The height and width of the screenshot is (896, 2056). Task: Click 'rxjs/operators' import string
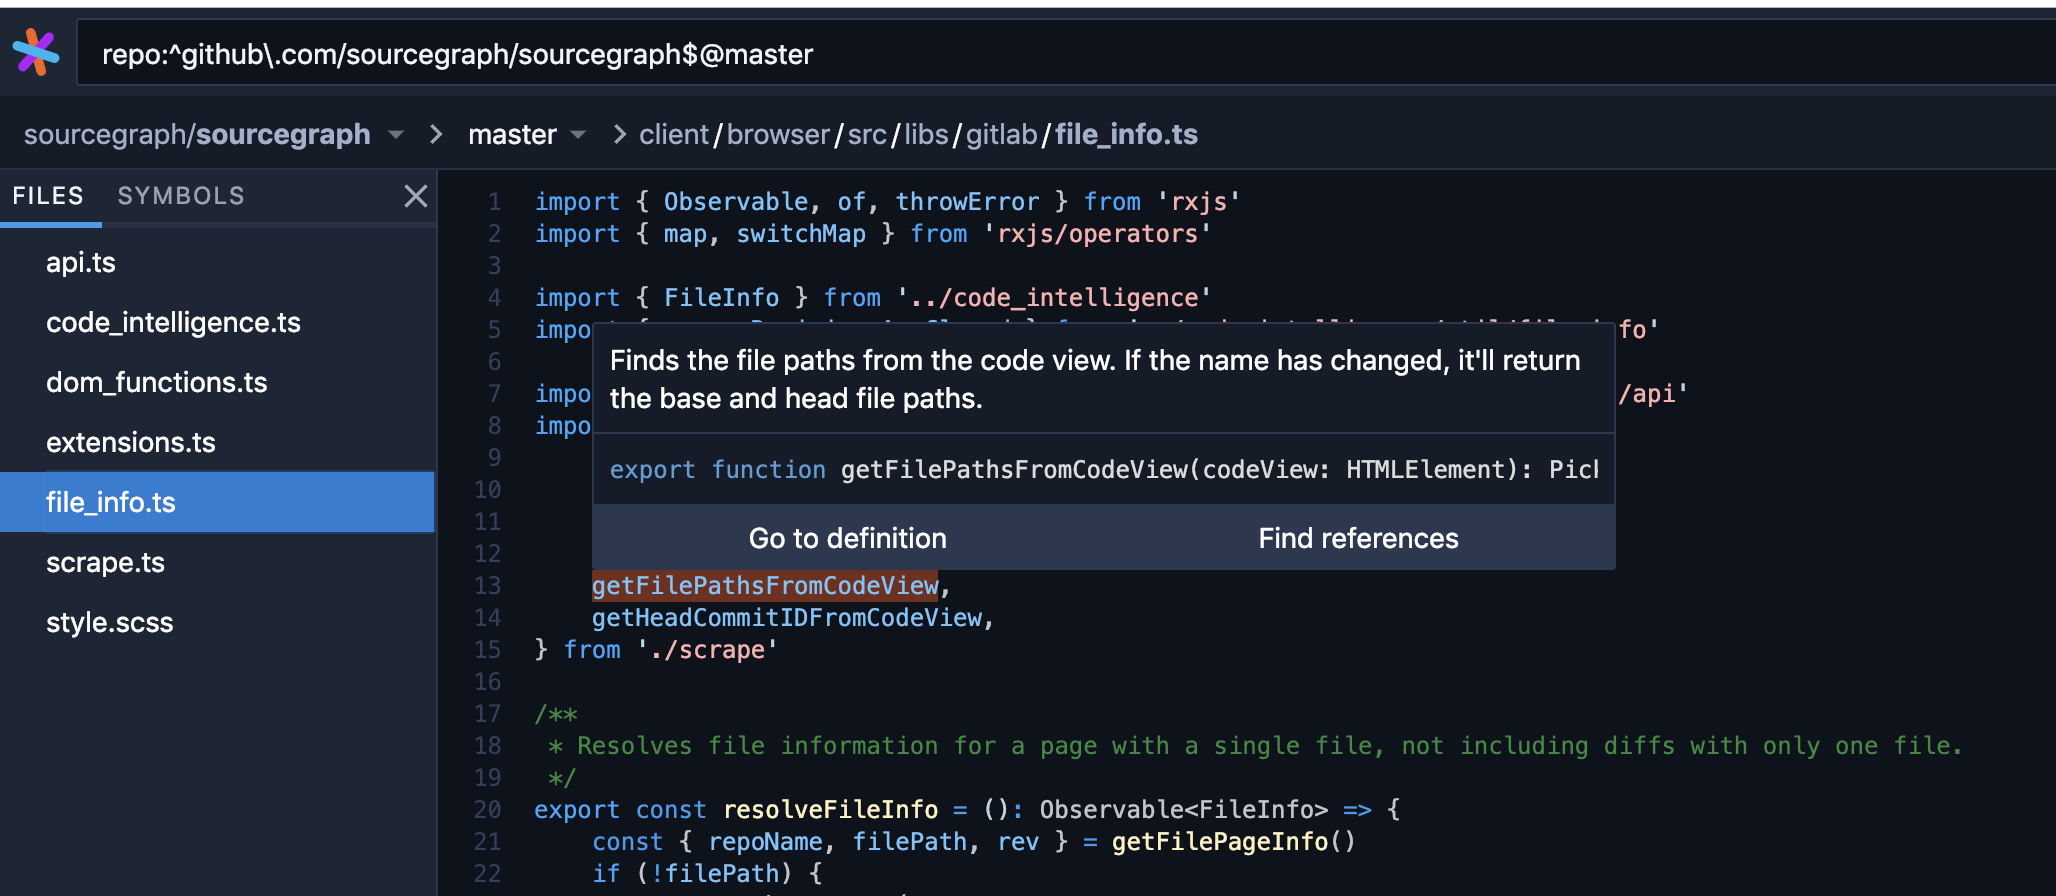coord(1097,234)
